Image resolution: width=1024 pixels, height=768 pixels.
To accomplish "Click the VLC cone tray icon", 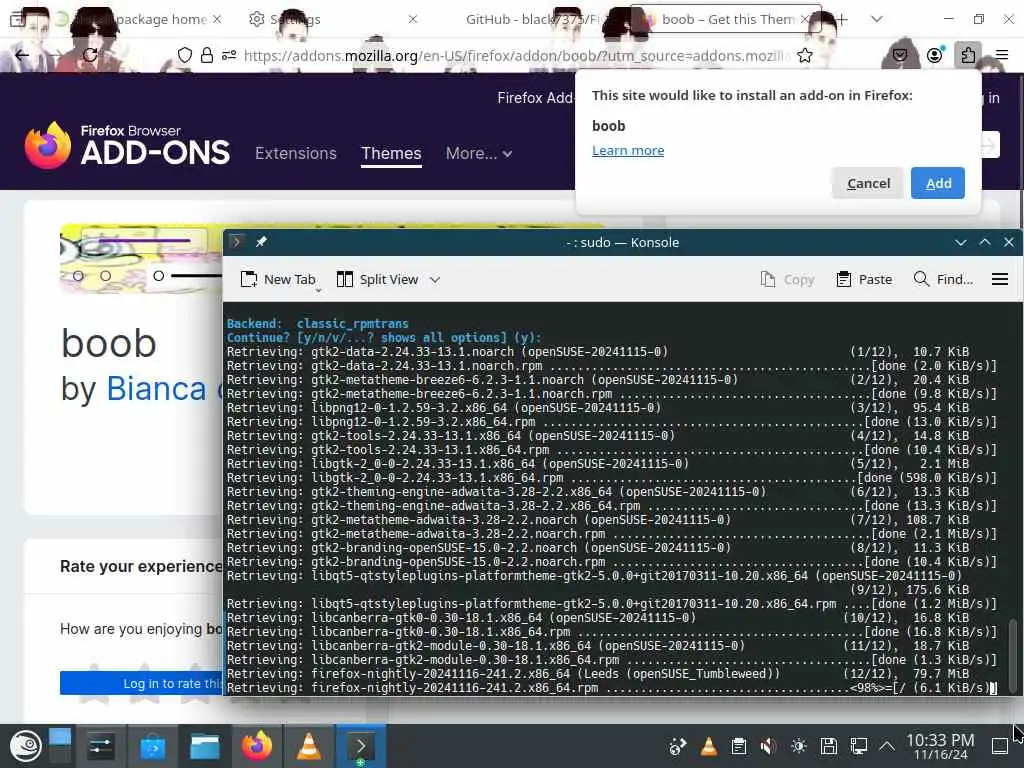I will click(x=709, y=746).
